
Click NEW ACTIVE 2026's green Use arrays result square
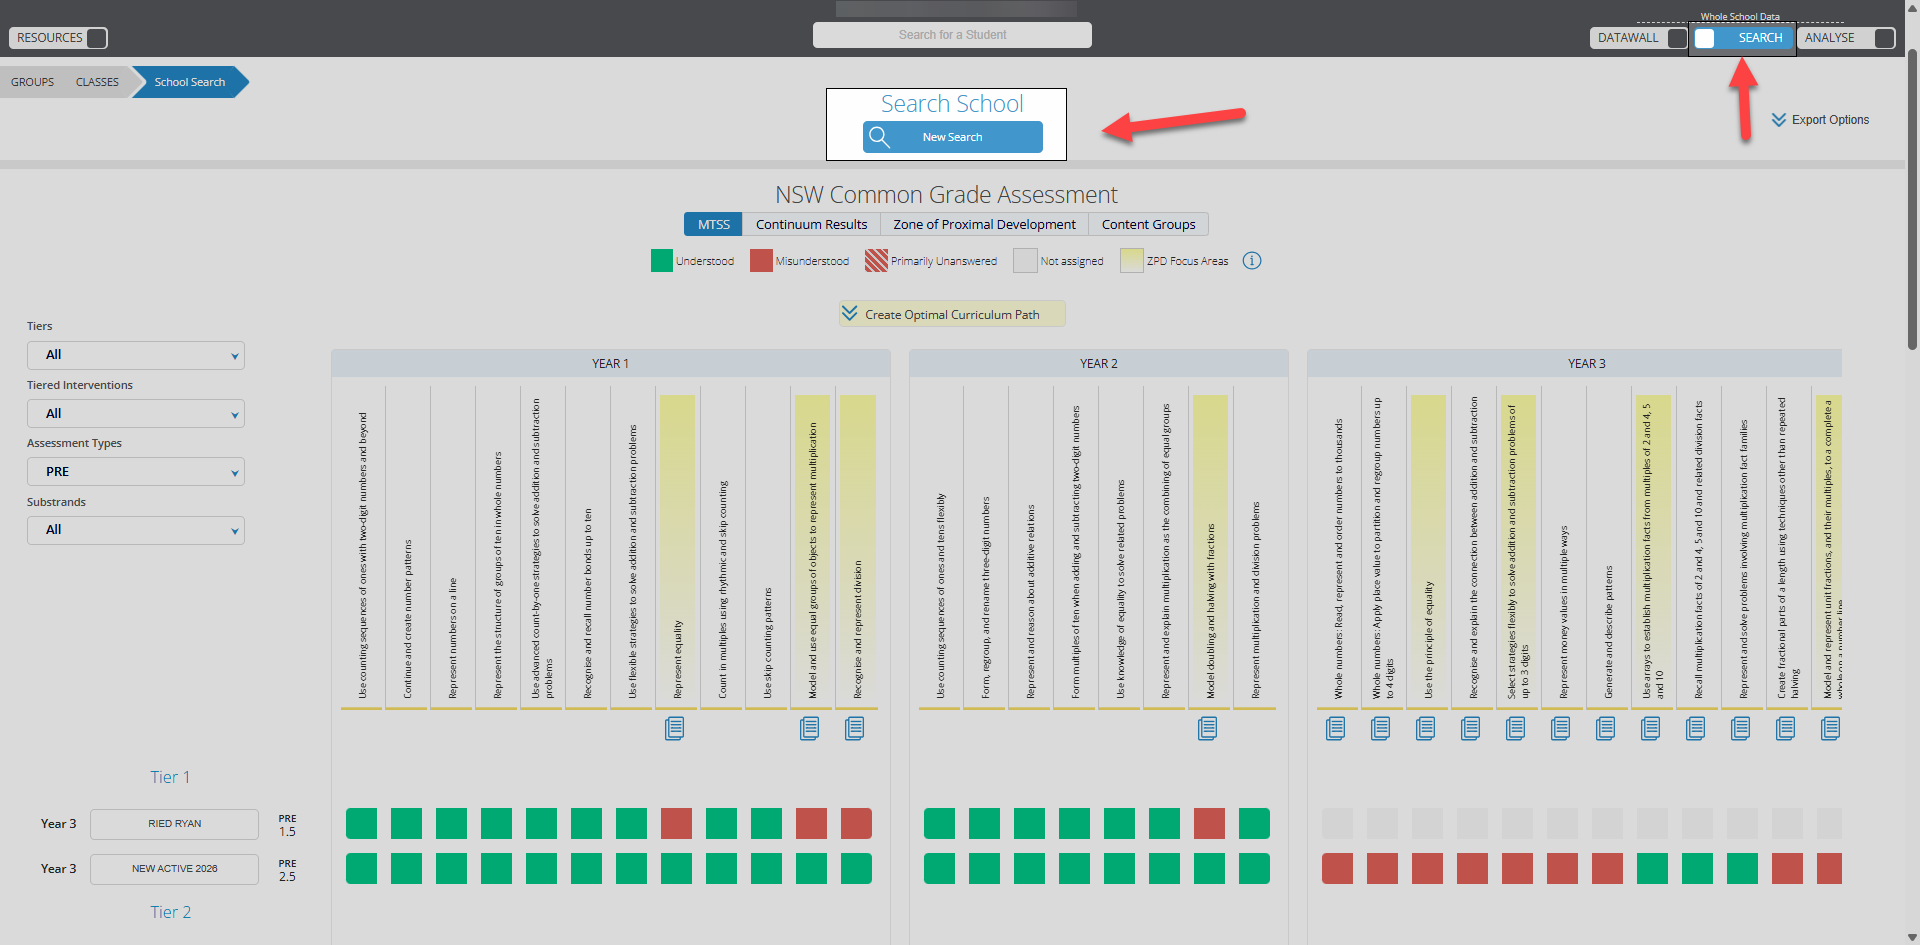pos(1652,869)
